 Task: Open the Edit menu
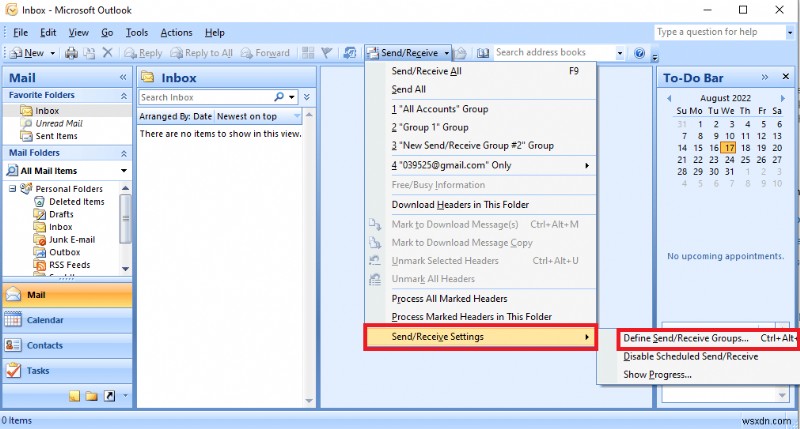pos(48,33)
